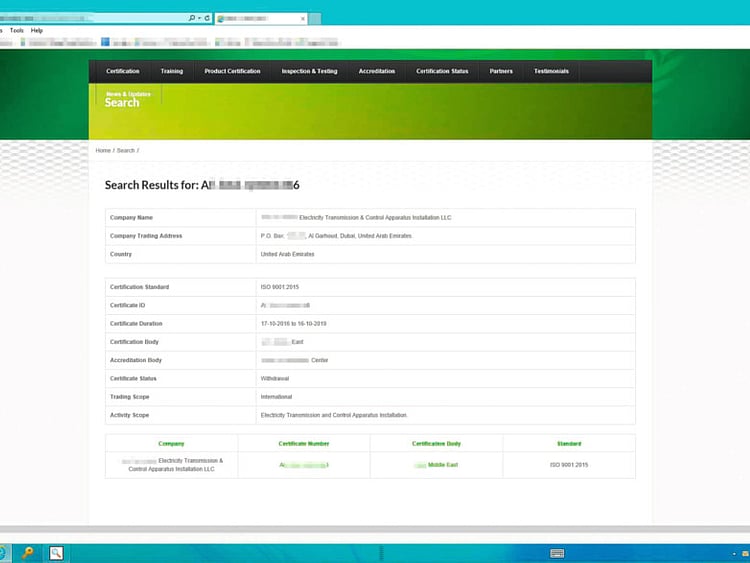Open the Tools menu
Screen dimensions: 750x563
17,31
